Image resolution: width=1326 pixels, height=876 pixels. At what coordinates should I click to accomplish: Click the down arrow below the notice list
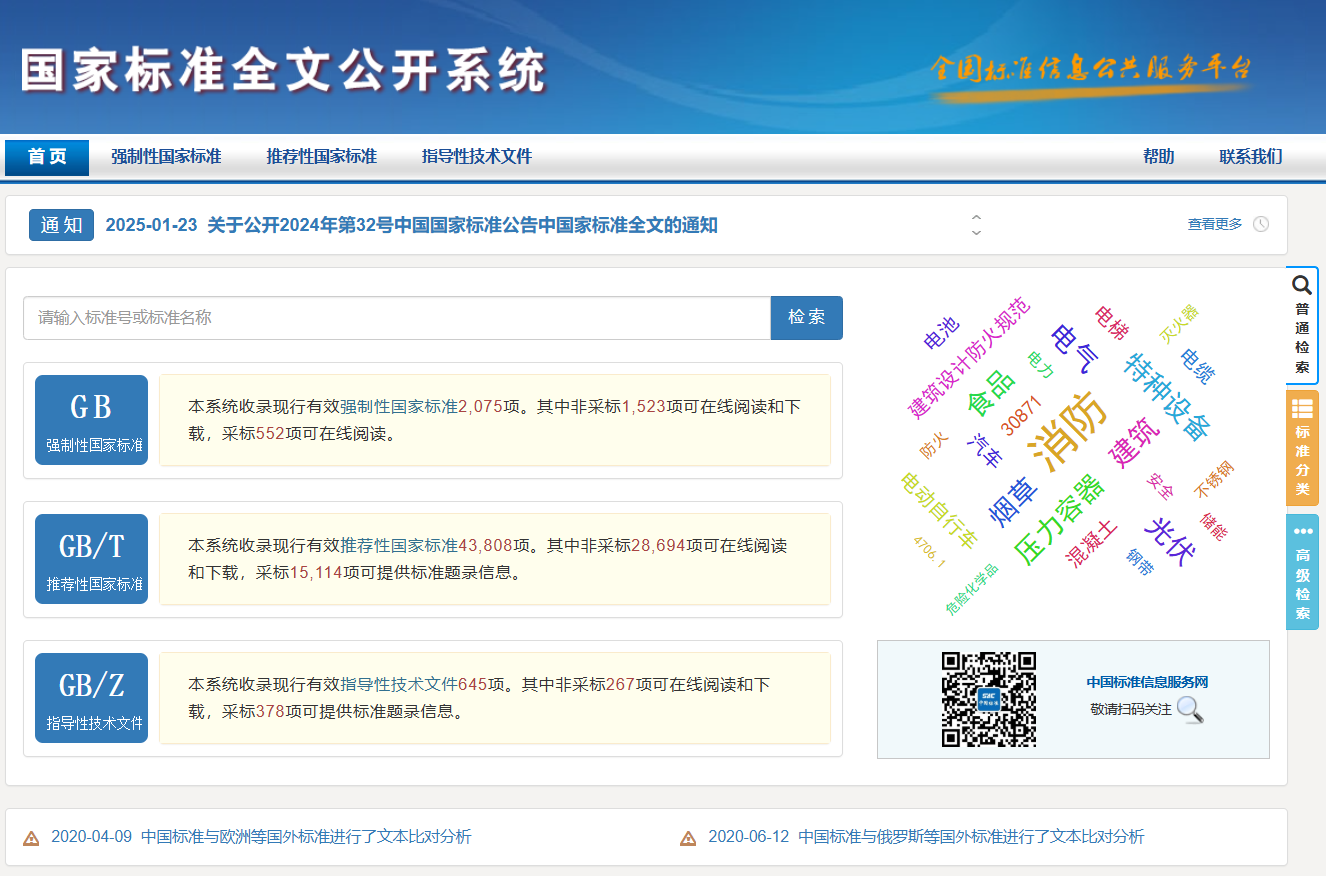(x=975, y=232)
